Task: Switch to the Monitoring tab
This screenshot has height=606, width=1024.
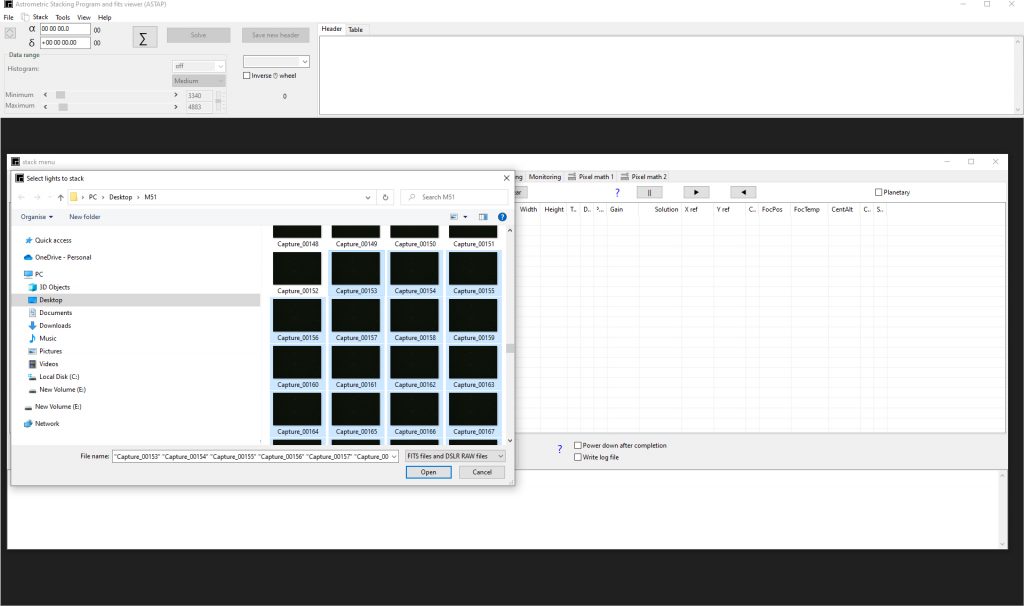Action: (545, 177)
